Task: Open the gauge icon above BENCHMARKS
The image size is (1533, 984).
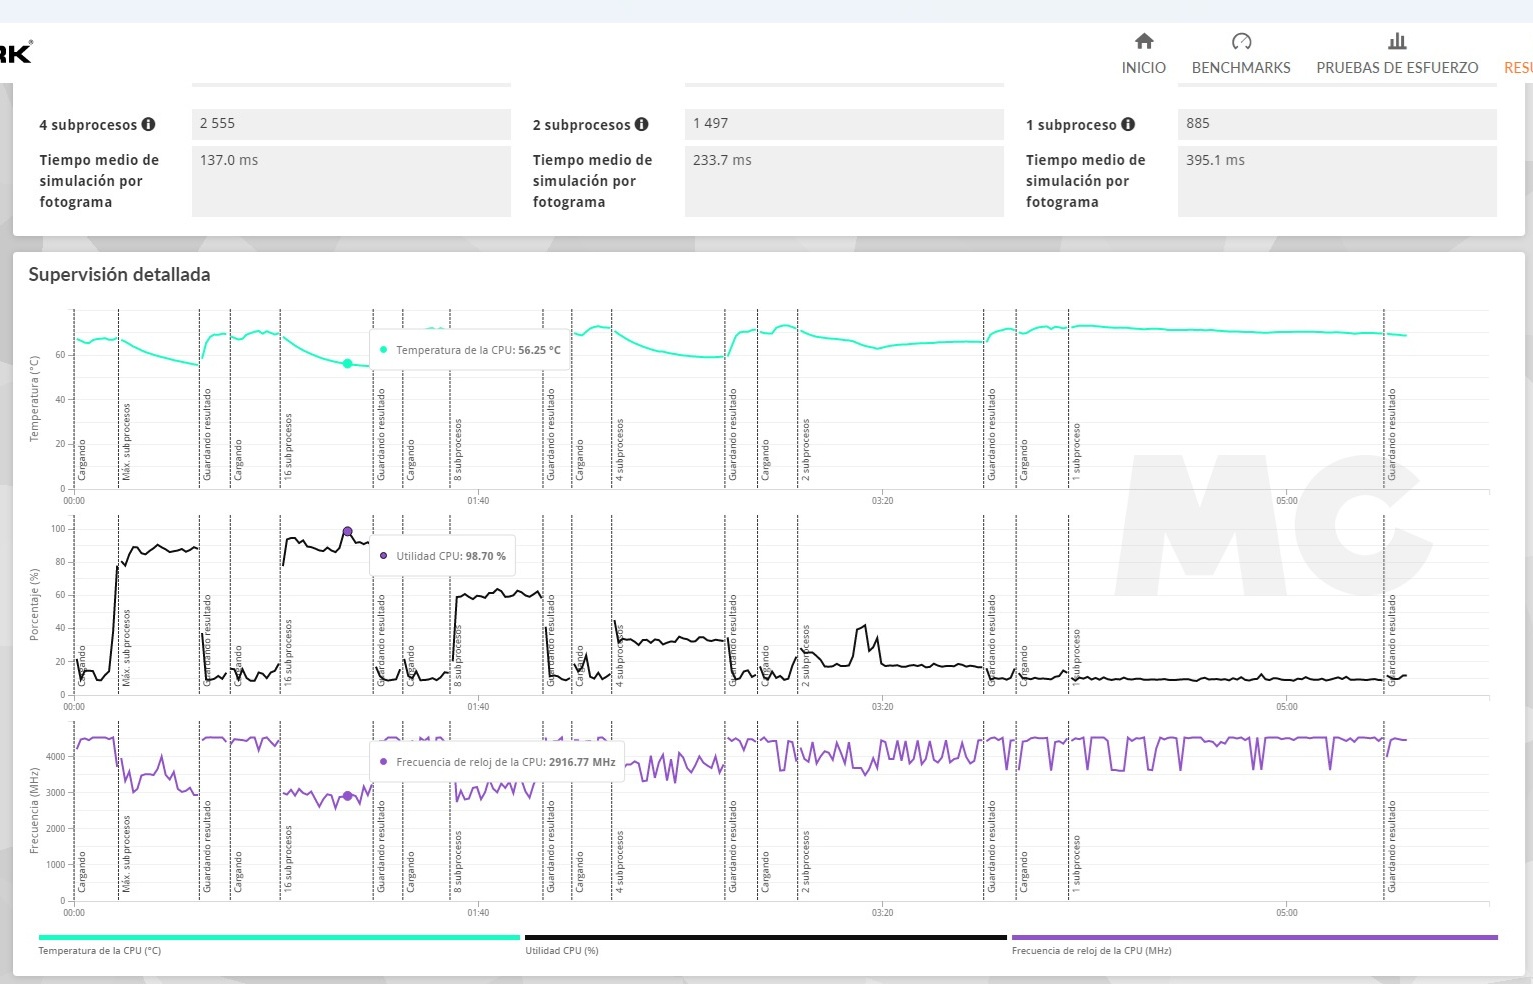Action: 1241,41
